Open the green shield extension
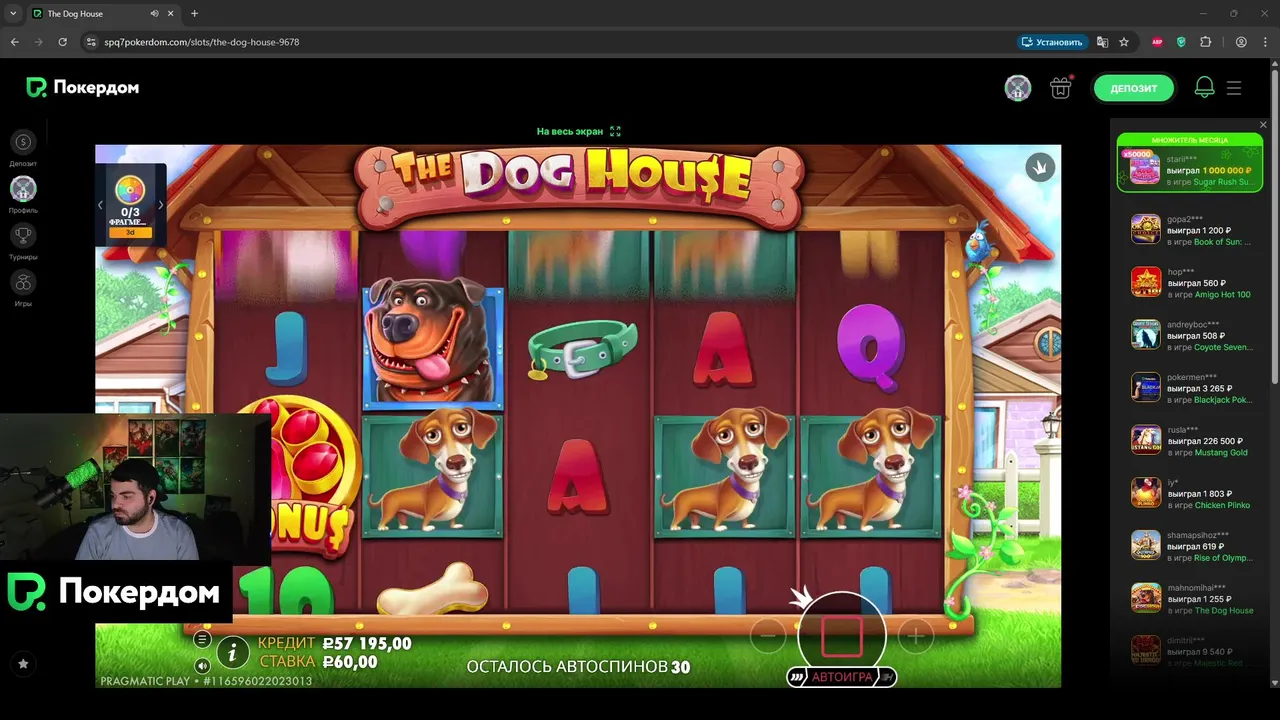Viewport: 1280px width, 720px height. (x=1181, y=42)
